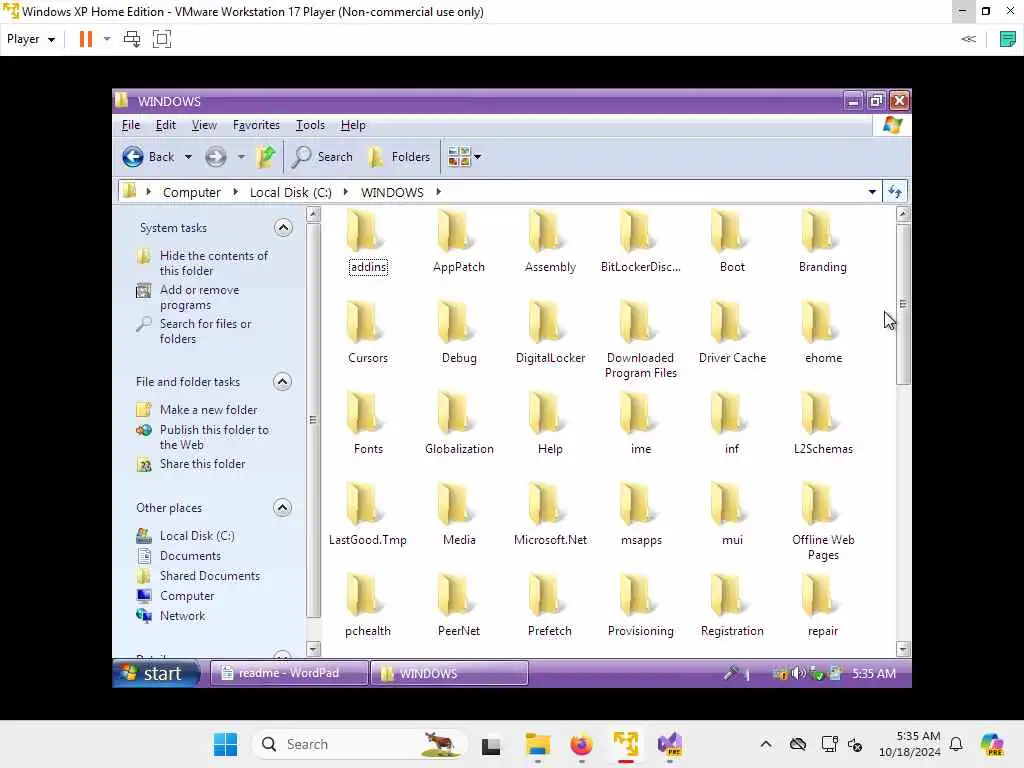Select the Branding folder icon
The width and height of the screenshot is (1024, 768).
click(819, 231)
